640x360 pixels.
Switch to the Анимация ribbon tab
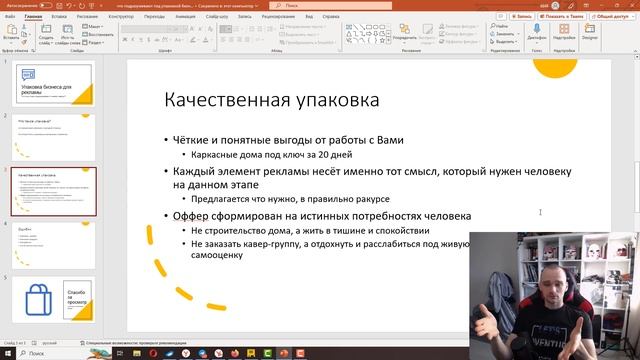(x=185, y=16)
